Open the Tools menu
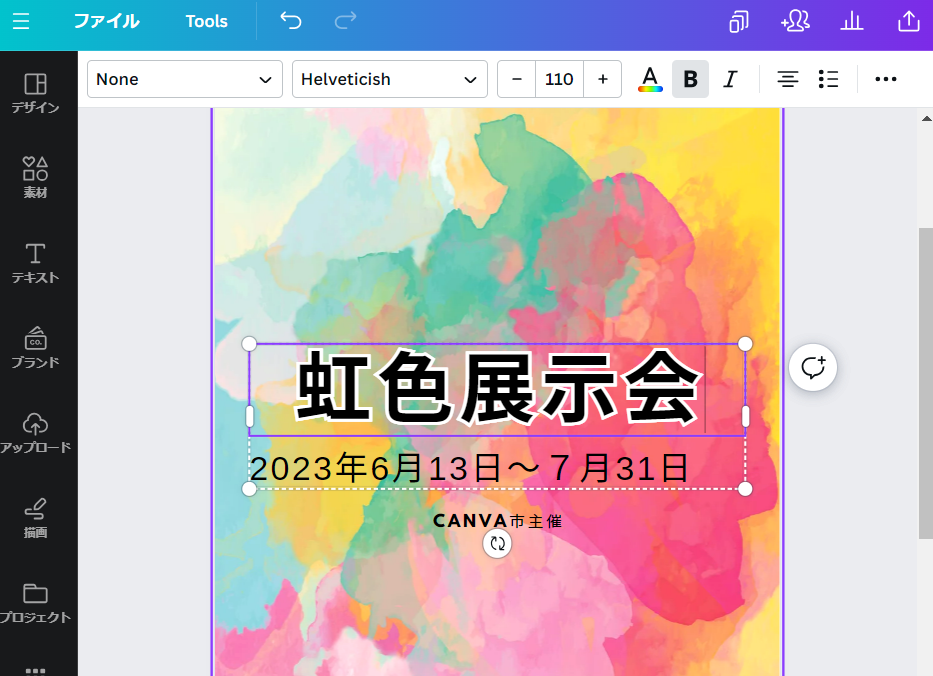Image resolution: width=933 pixels, height=676 pixels. coord(206,21)
